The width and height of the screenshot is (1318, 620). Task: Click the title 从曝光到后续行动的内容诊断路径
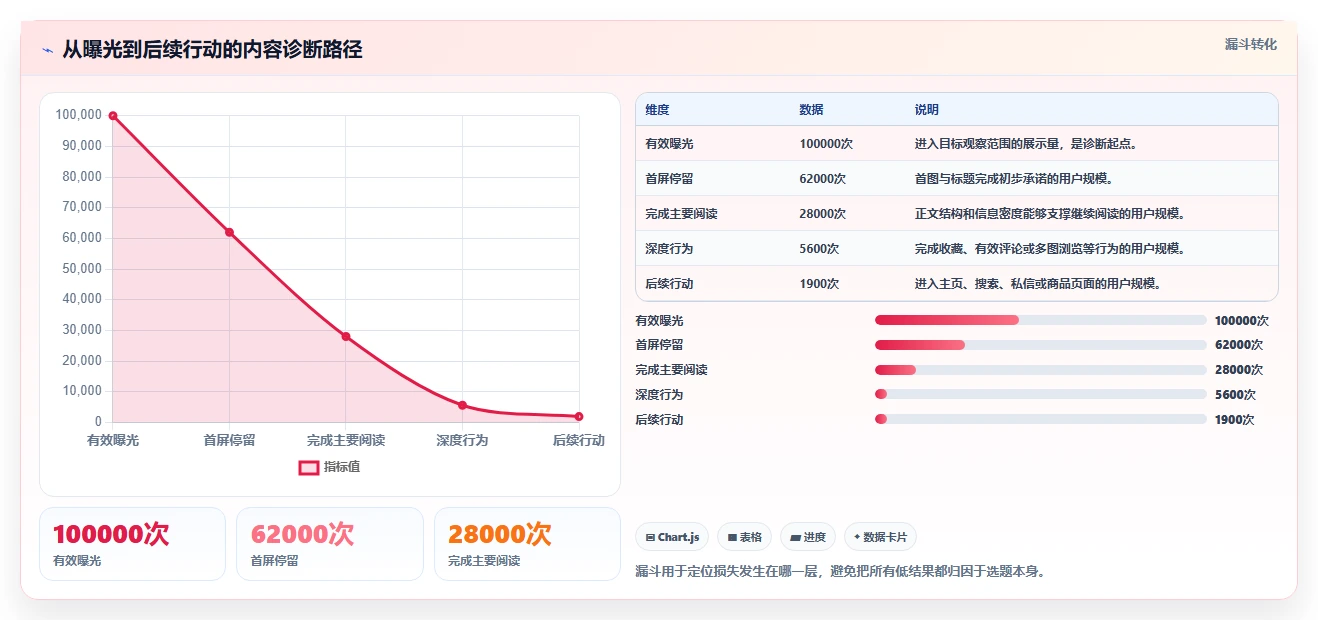[x=212, y=50]
